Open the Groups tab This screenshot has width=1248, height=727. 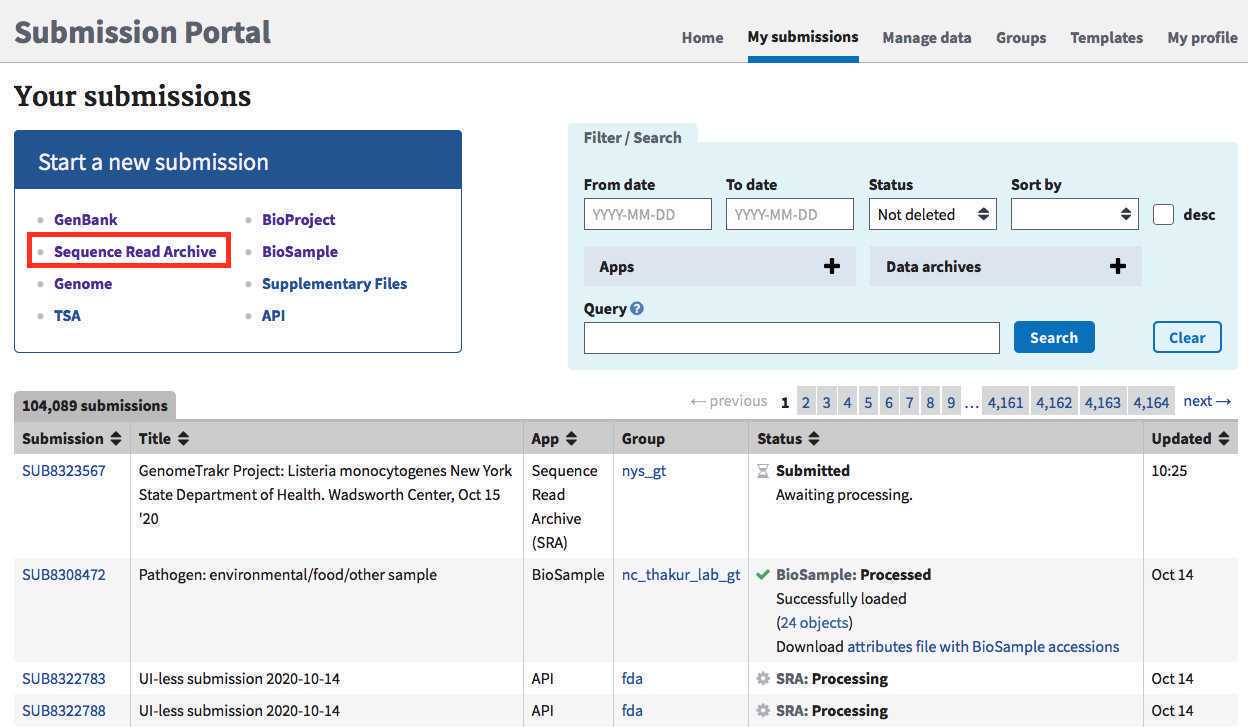(x=1021, y=38)
